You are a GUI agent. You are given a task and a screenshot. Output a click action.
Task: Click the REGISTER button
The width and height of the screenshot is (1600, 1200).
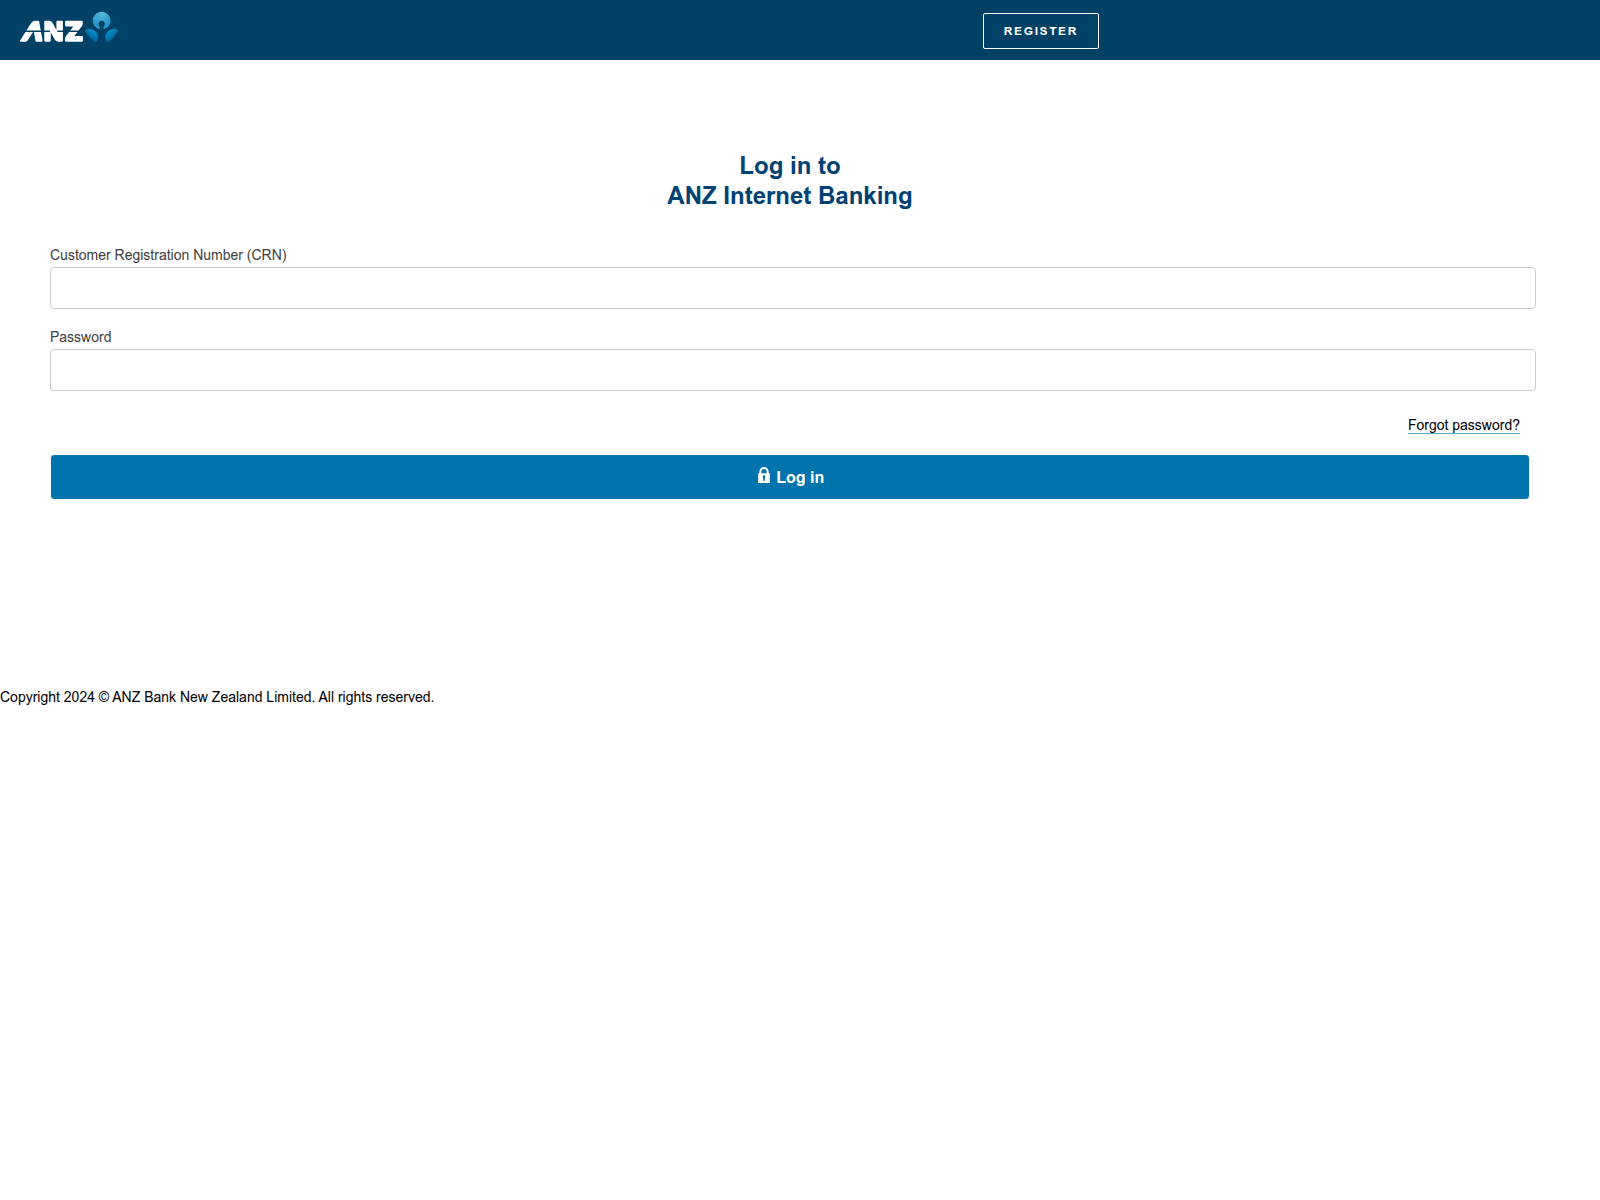[1040, 31]
